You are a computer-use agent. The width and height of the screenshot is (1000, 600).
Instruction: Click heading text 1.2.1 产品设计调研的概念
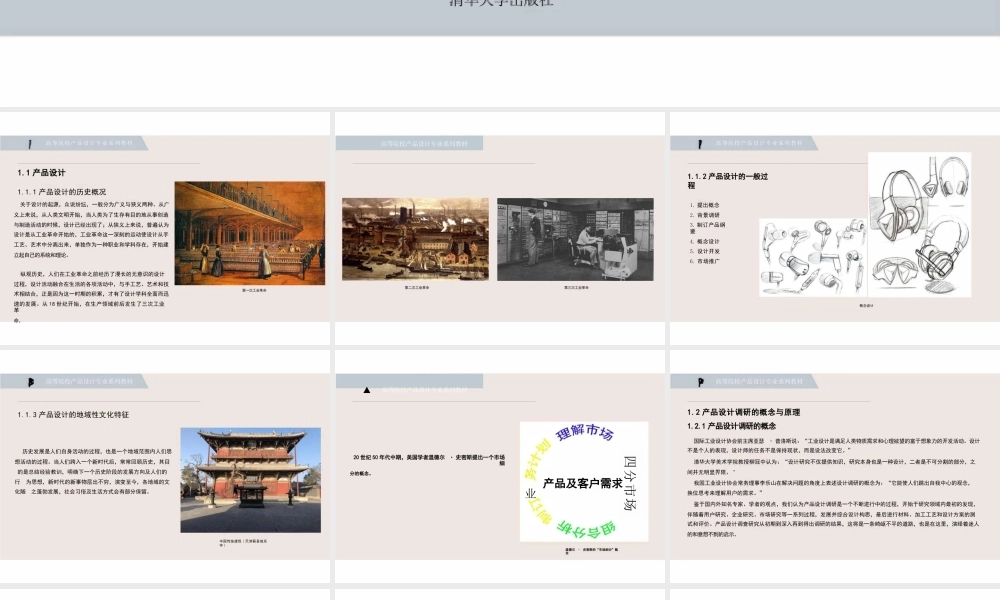(732, 426)
